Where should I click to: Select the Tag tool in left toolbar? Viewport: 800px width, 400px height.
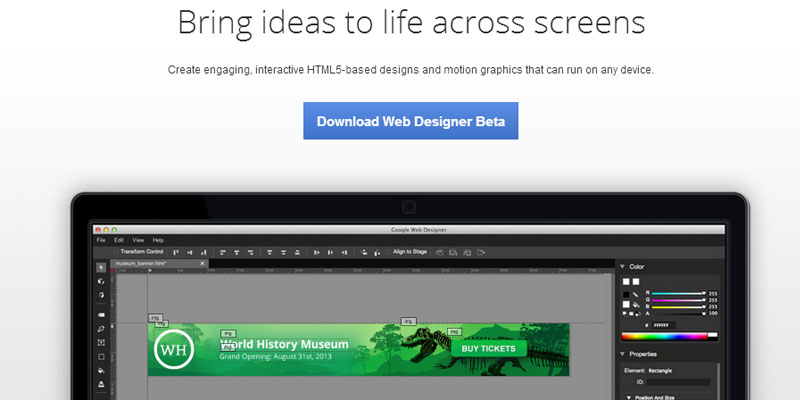click(x=101, y=314)
